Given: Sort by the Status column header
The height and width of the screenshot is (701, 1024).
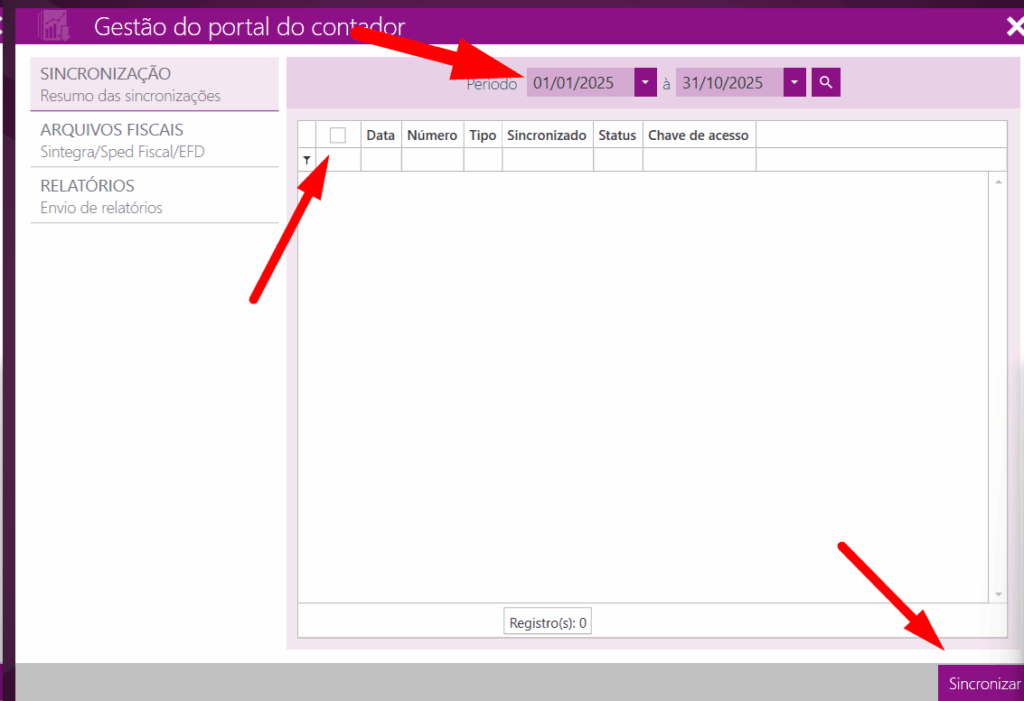Looking at the screenshot, I should (617, 135).
